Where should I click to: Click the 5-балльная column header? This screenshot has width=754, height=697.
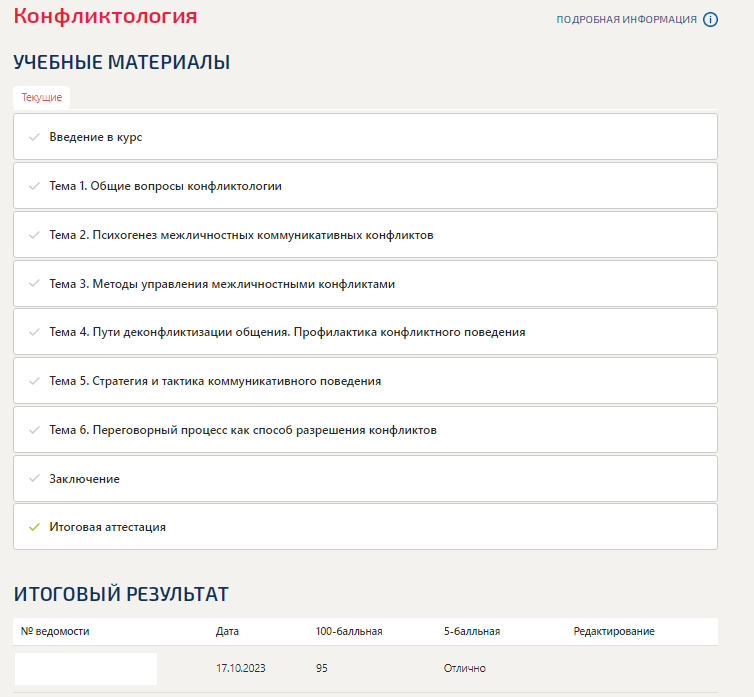pyautogui.click(x=472, y=631)
